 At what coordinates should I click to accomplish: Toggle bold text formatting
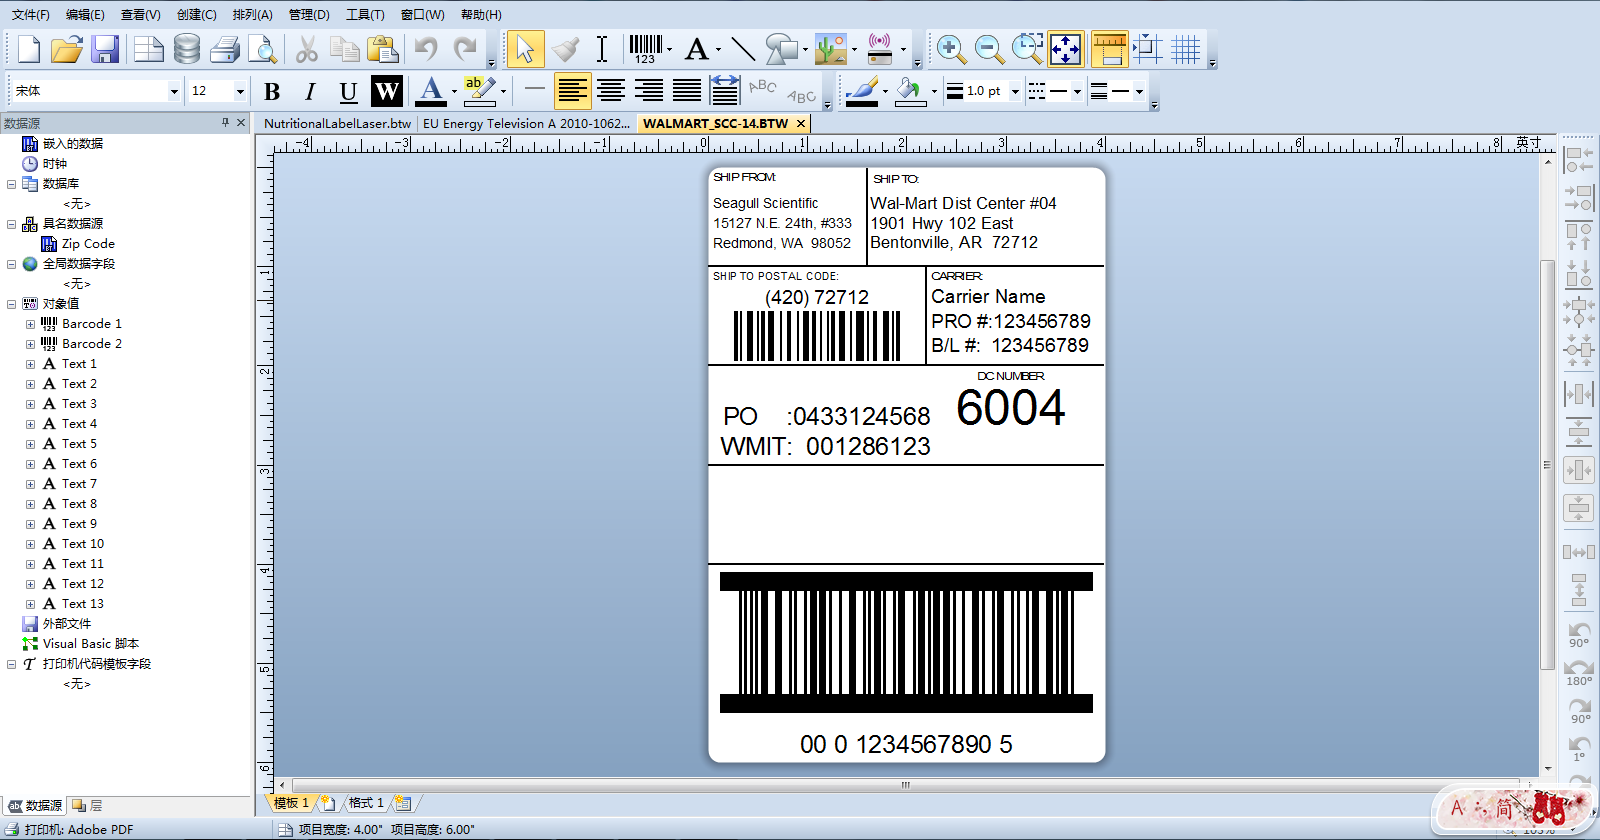click(272, 92)
